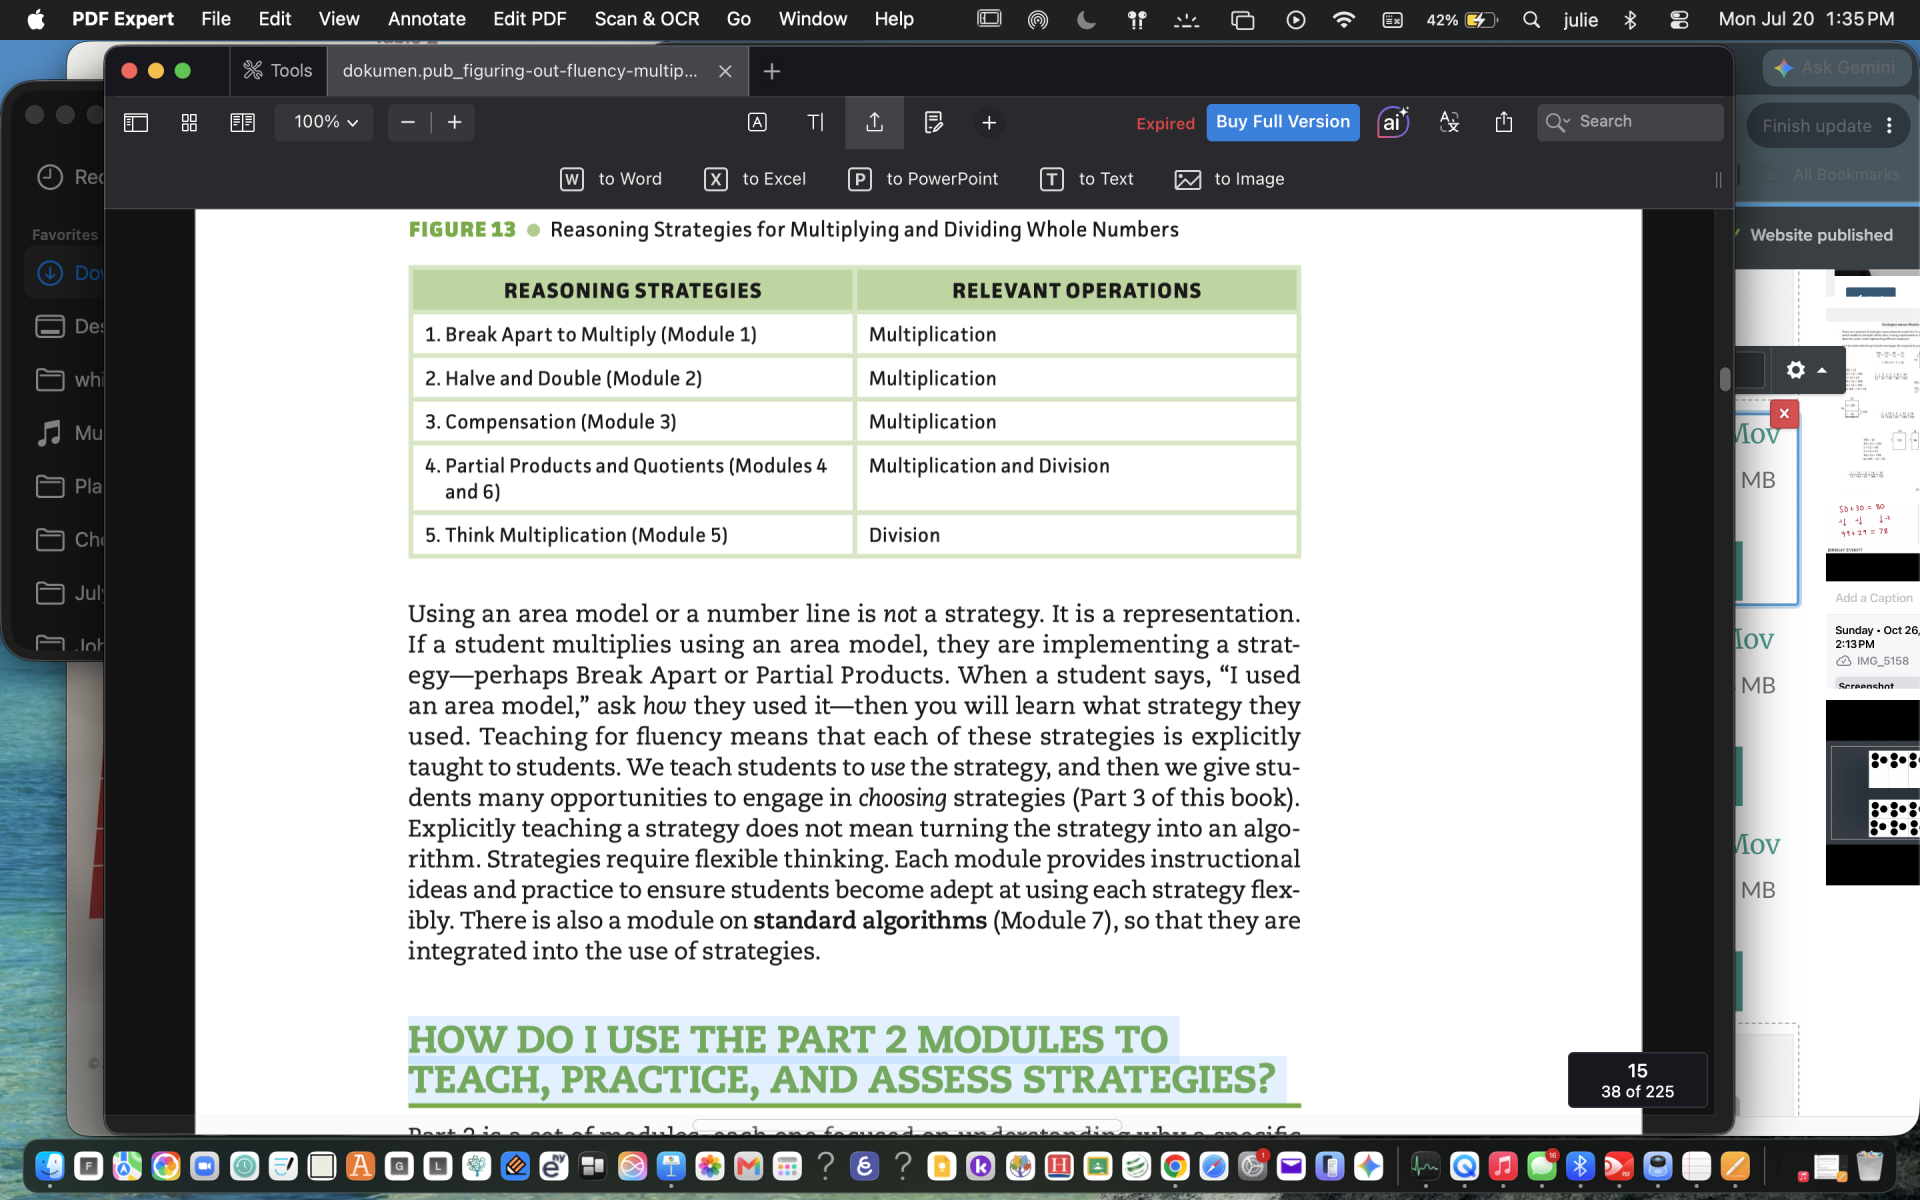
Task: Export PDF to Image
Action: (x=1229, y=179)
